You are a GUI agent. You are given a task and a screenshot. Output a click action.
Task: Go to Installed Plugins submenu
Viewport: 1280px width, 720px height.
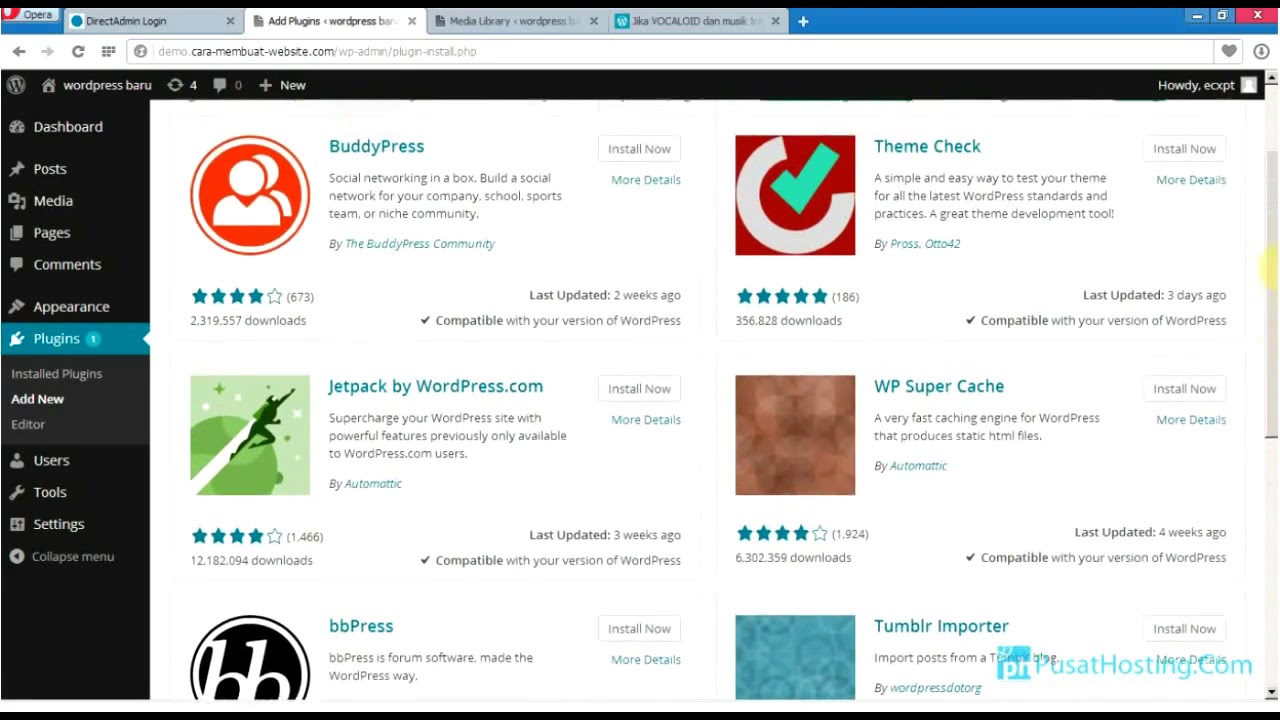click(56, 374)
